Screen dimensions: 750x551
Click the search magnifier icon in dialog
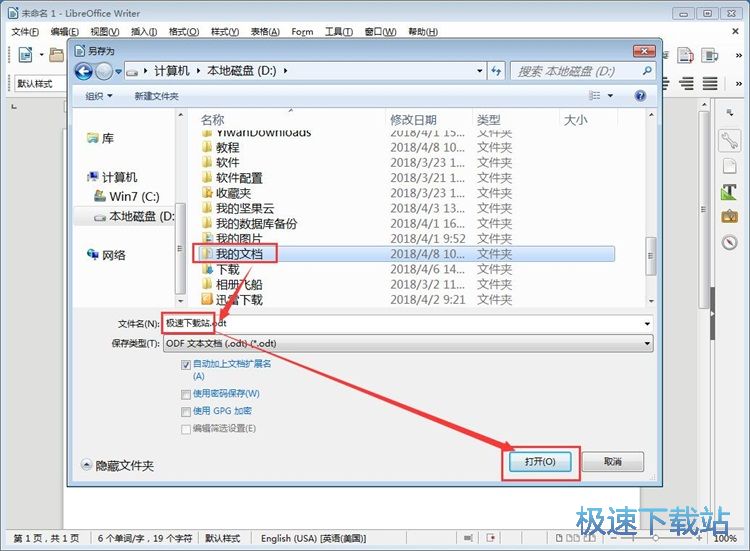[647, 71]
